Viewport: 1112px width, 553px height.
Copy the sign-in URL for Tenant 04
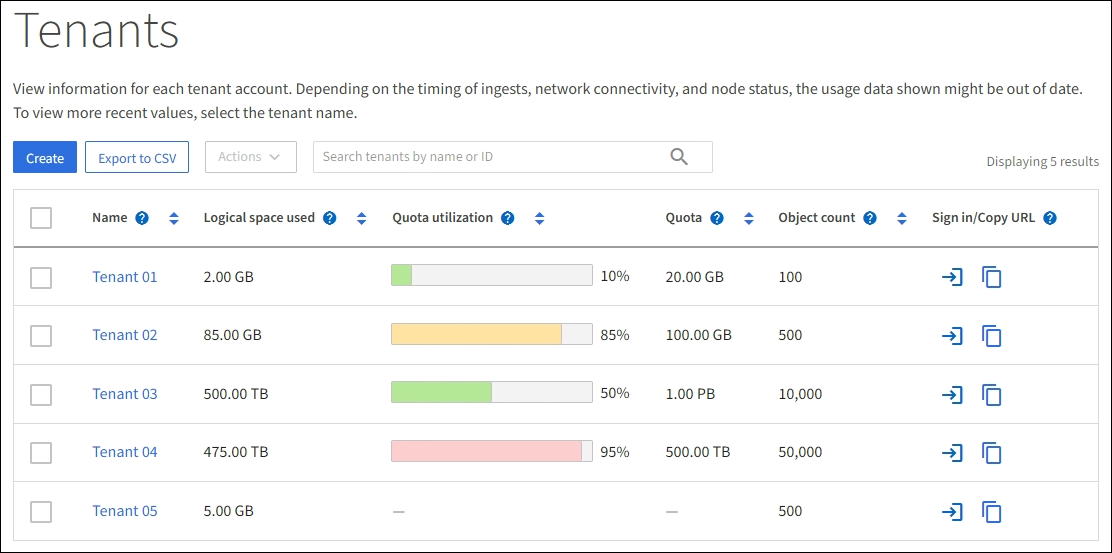point(991,453)
